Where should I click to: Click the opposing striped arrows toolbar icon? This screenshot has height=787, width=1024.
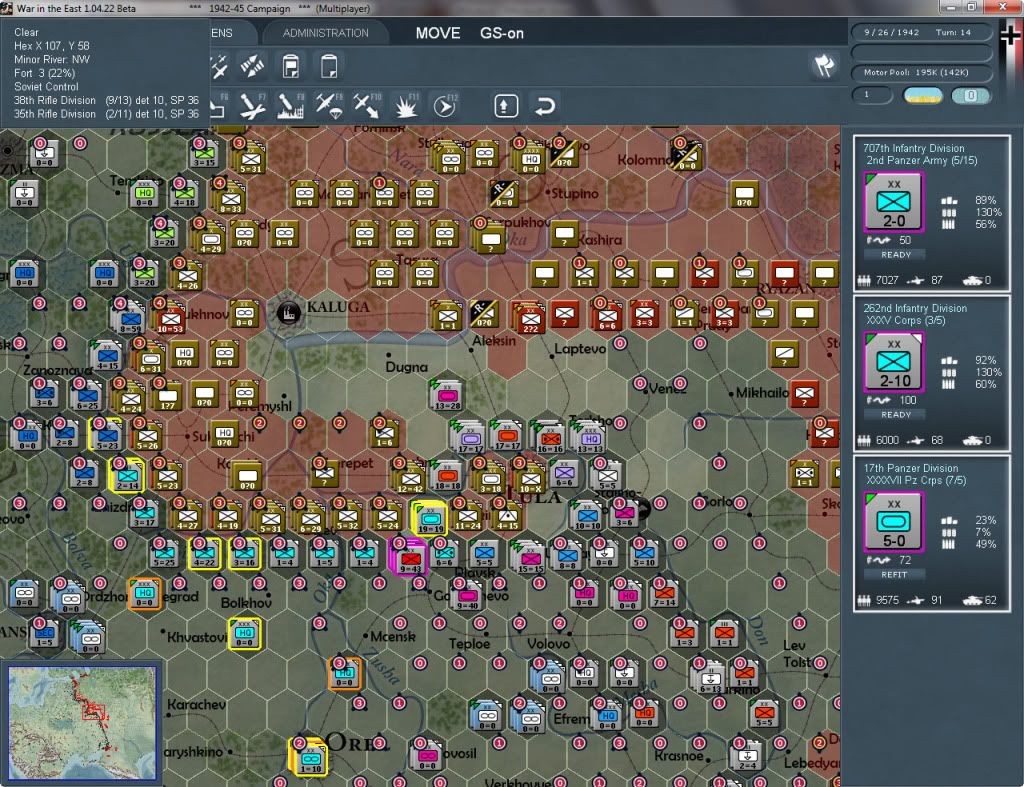(252, 66)
